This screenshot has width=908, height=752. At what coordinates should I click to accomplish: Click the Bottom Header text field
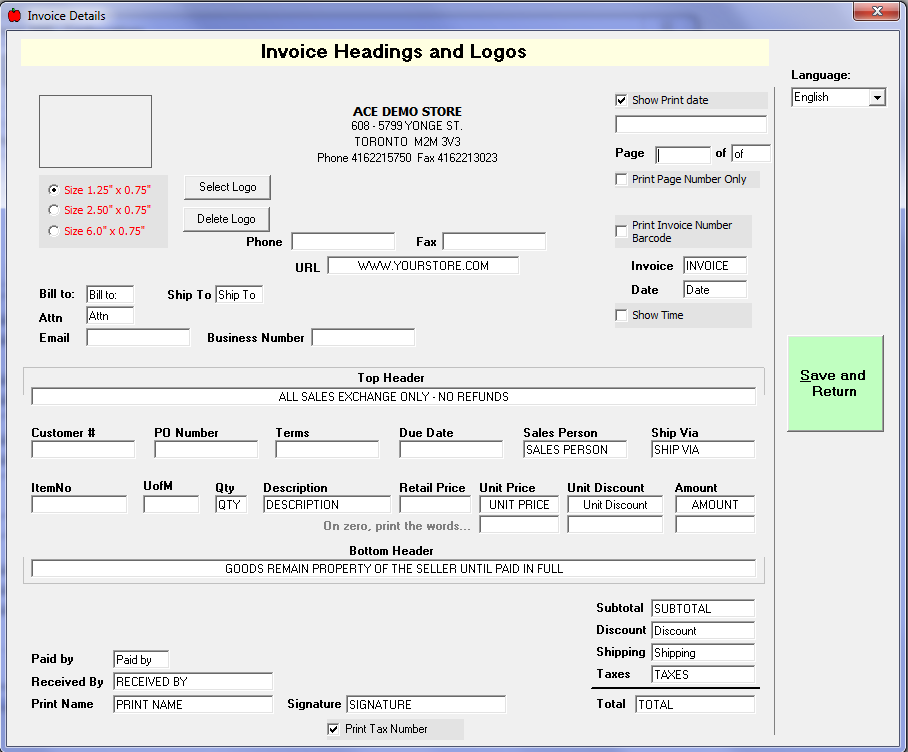click(x=394, y=568)
